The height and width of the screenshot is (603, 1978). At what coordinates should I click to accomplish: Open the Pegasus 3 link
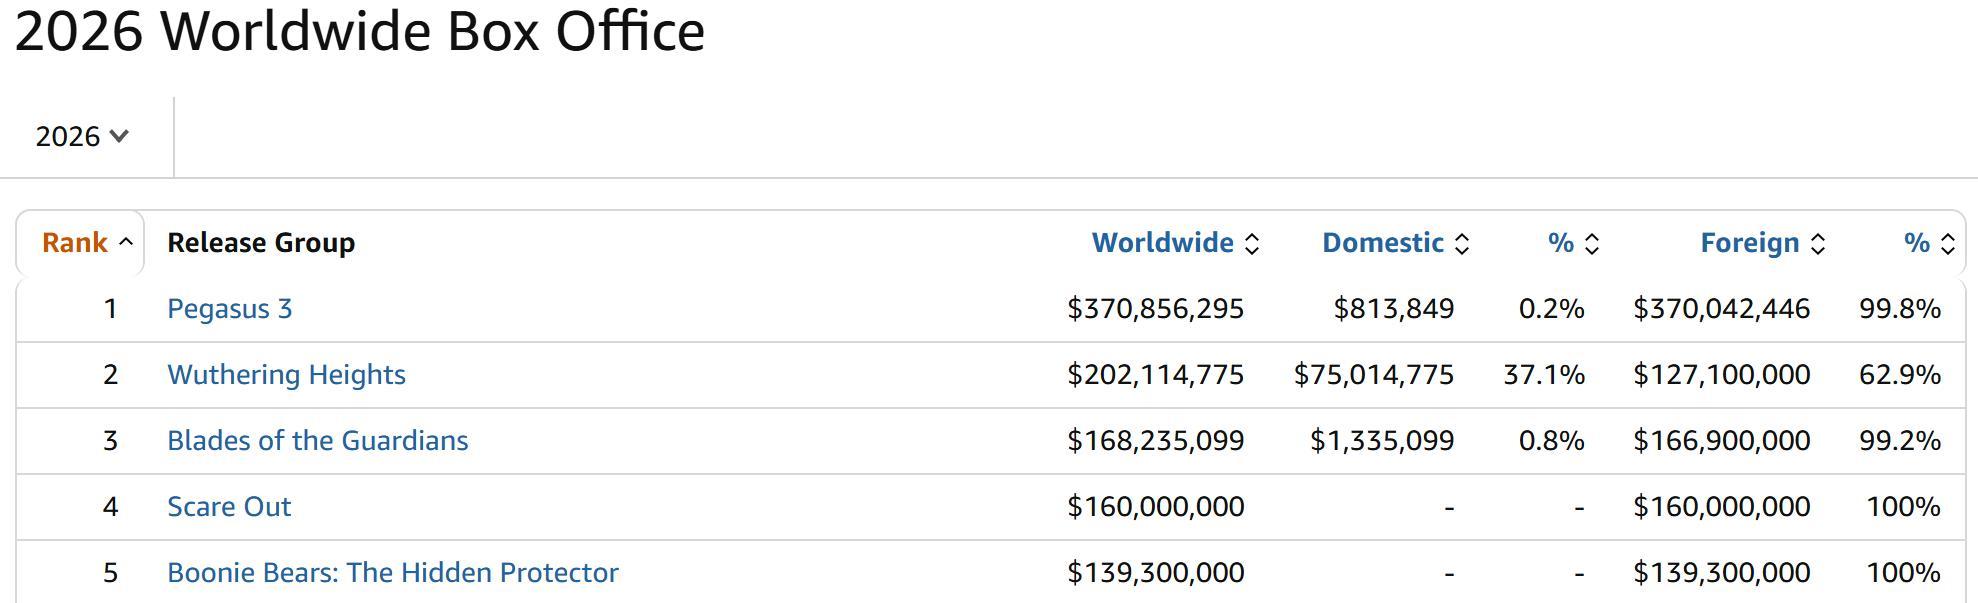(x=230, y=309)
